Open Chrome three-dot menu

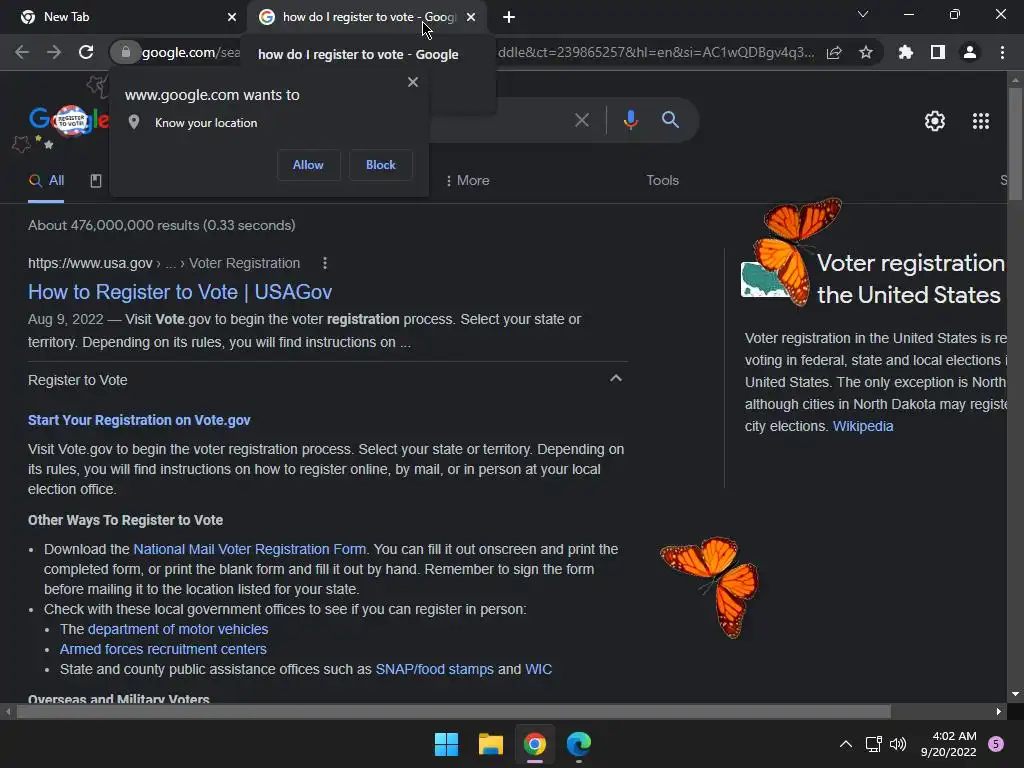pos(1002,52)
